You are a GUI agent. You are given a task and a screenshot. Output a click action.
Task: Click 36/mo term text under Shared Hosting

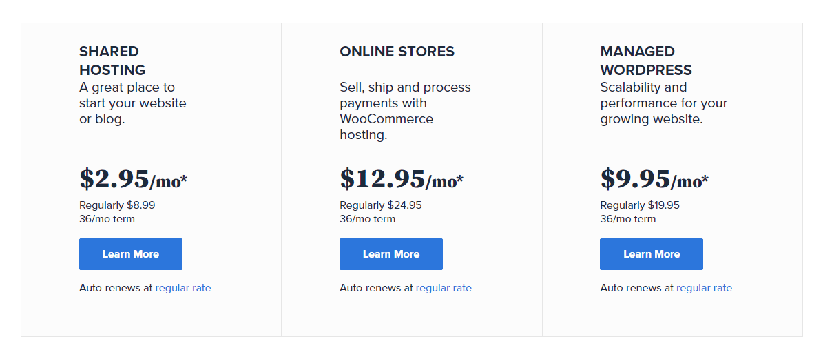click(x=107, y=219)
